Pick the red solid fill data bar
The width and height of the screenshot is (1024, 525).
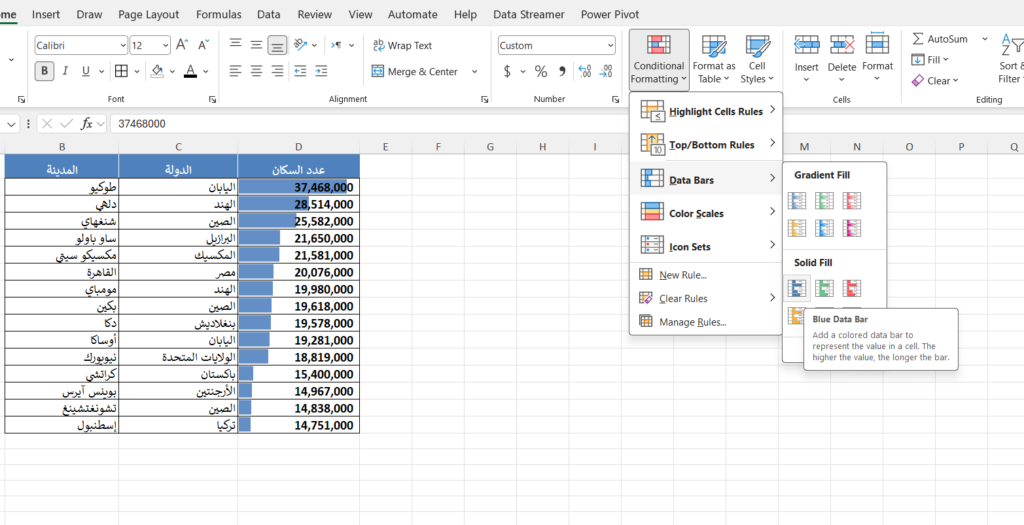point(852,288)
